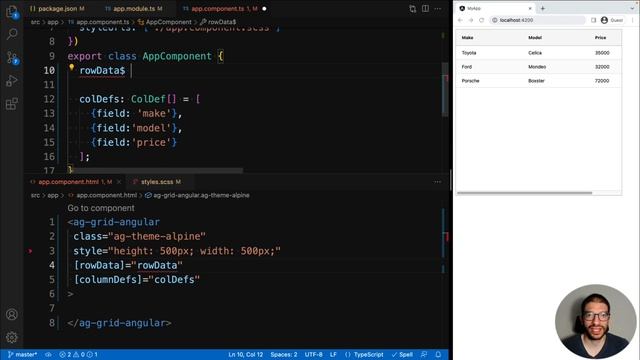Click errors and warnings count in status bar
Image resolution: width=640 pixels, height=360 pixels.
78,355
